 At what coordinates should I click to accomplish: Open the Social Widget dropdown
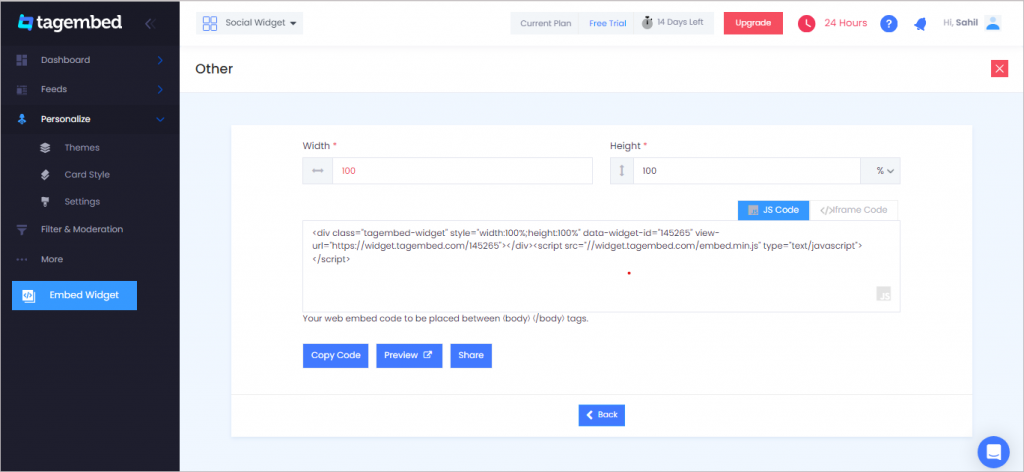coord(249,24)
